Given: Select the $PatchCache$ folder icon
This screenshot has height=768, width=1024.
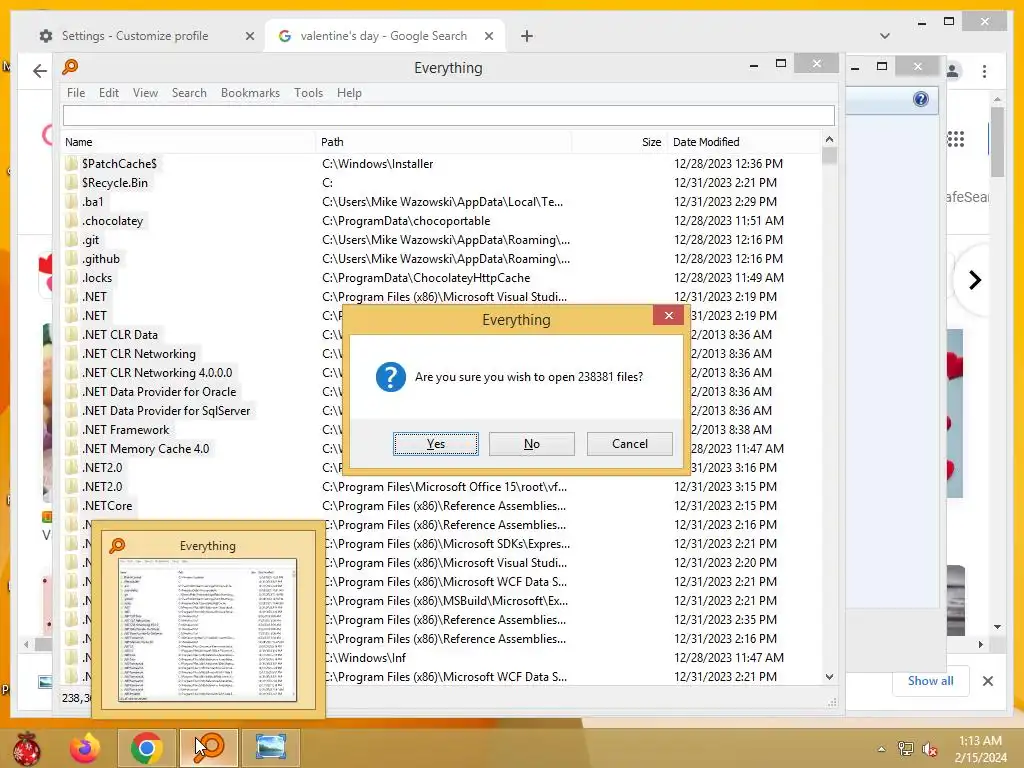Looking at the screenshot, I should pyautogui.click(x=71, y=163).
